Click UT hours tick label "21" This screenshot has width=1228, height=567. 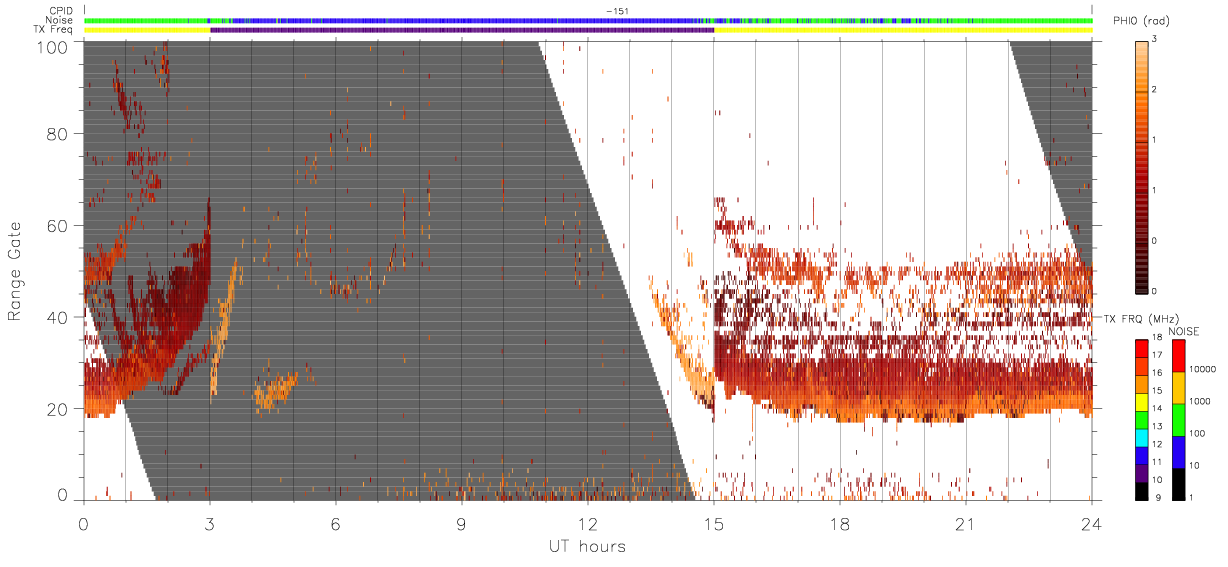coord(965,524)
